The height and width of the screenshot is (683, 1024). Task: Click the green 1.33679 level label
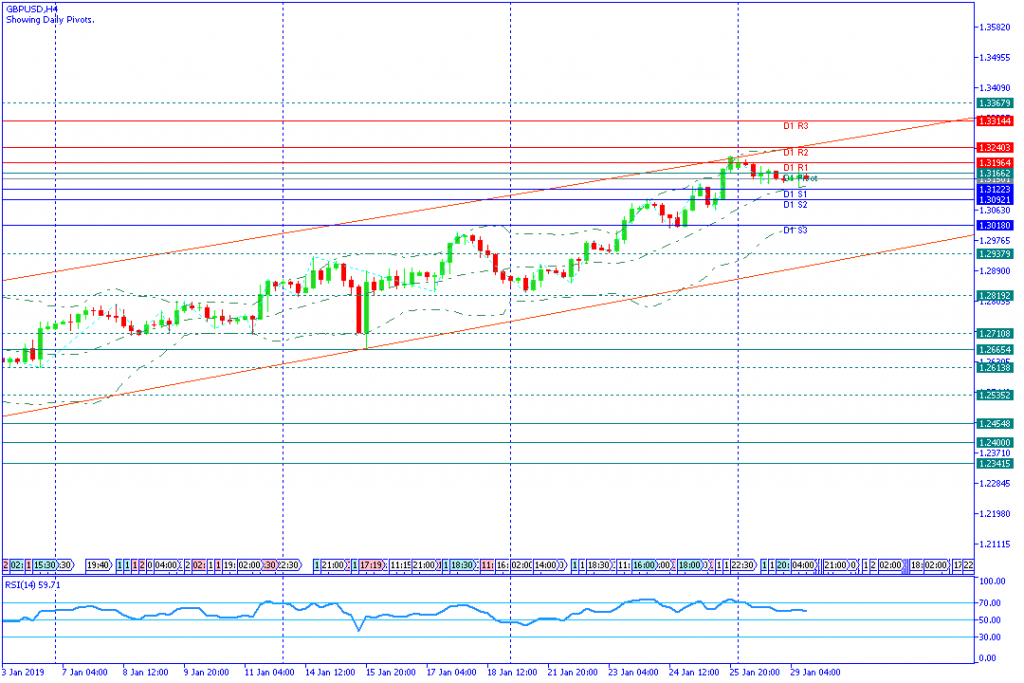995,103
